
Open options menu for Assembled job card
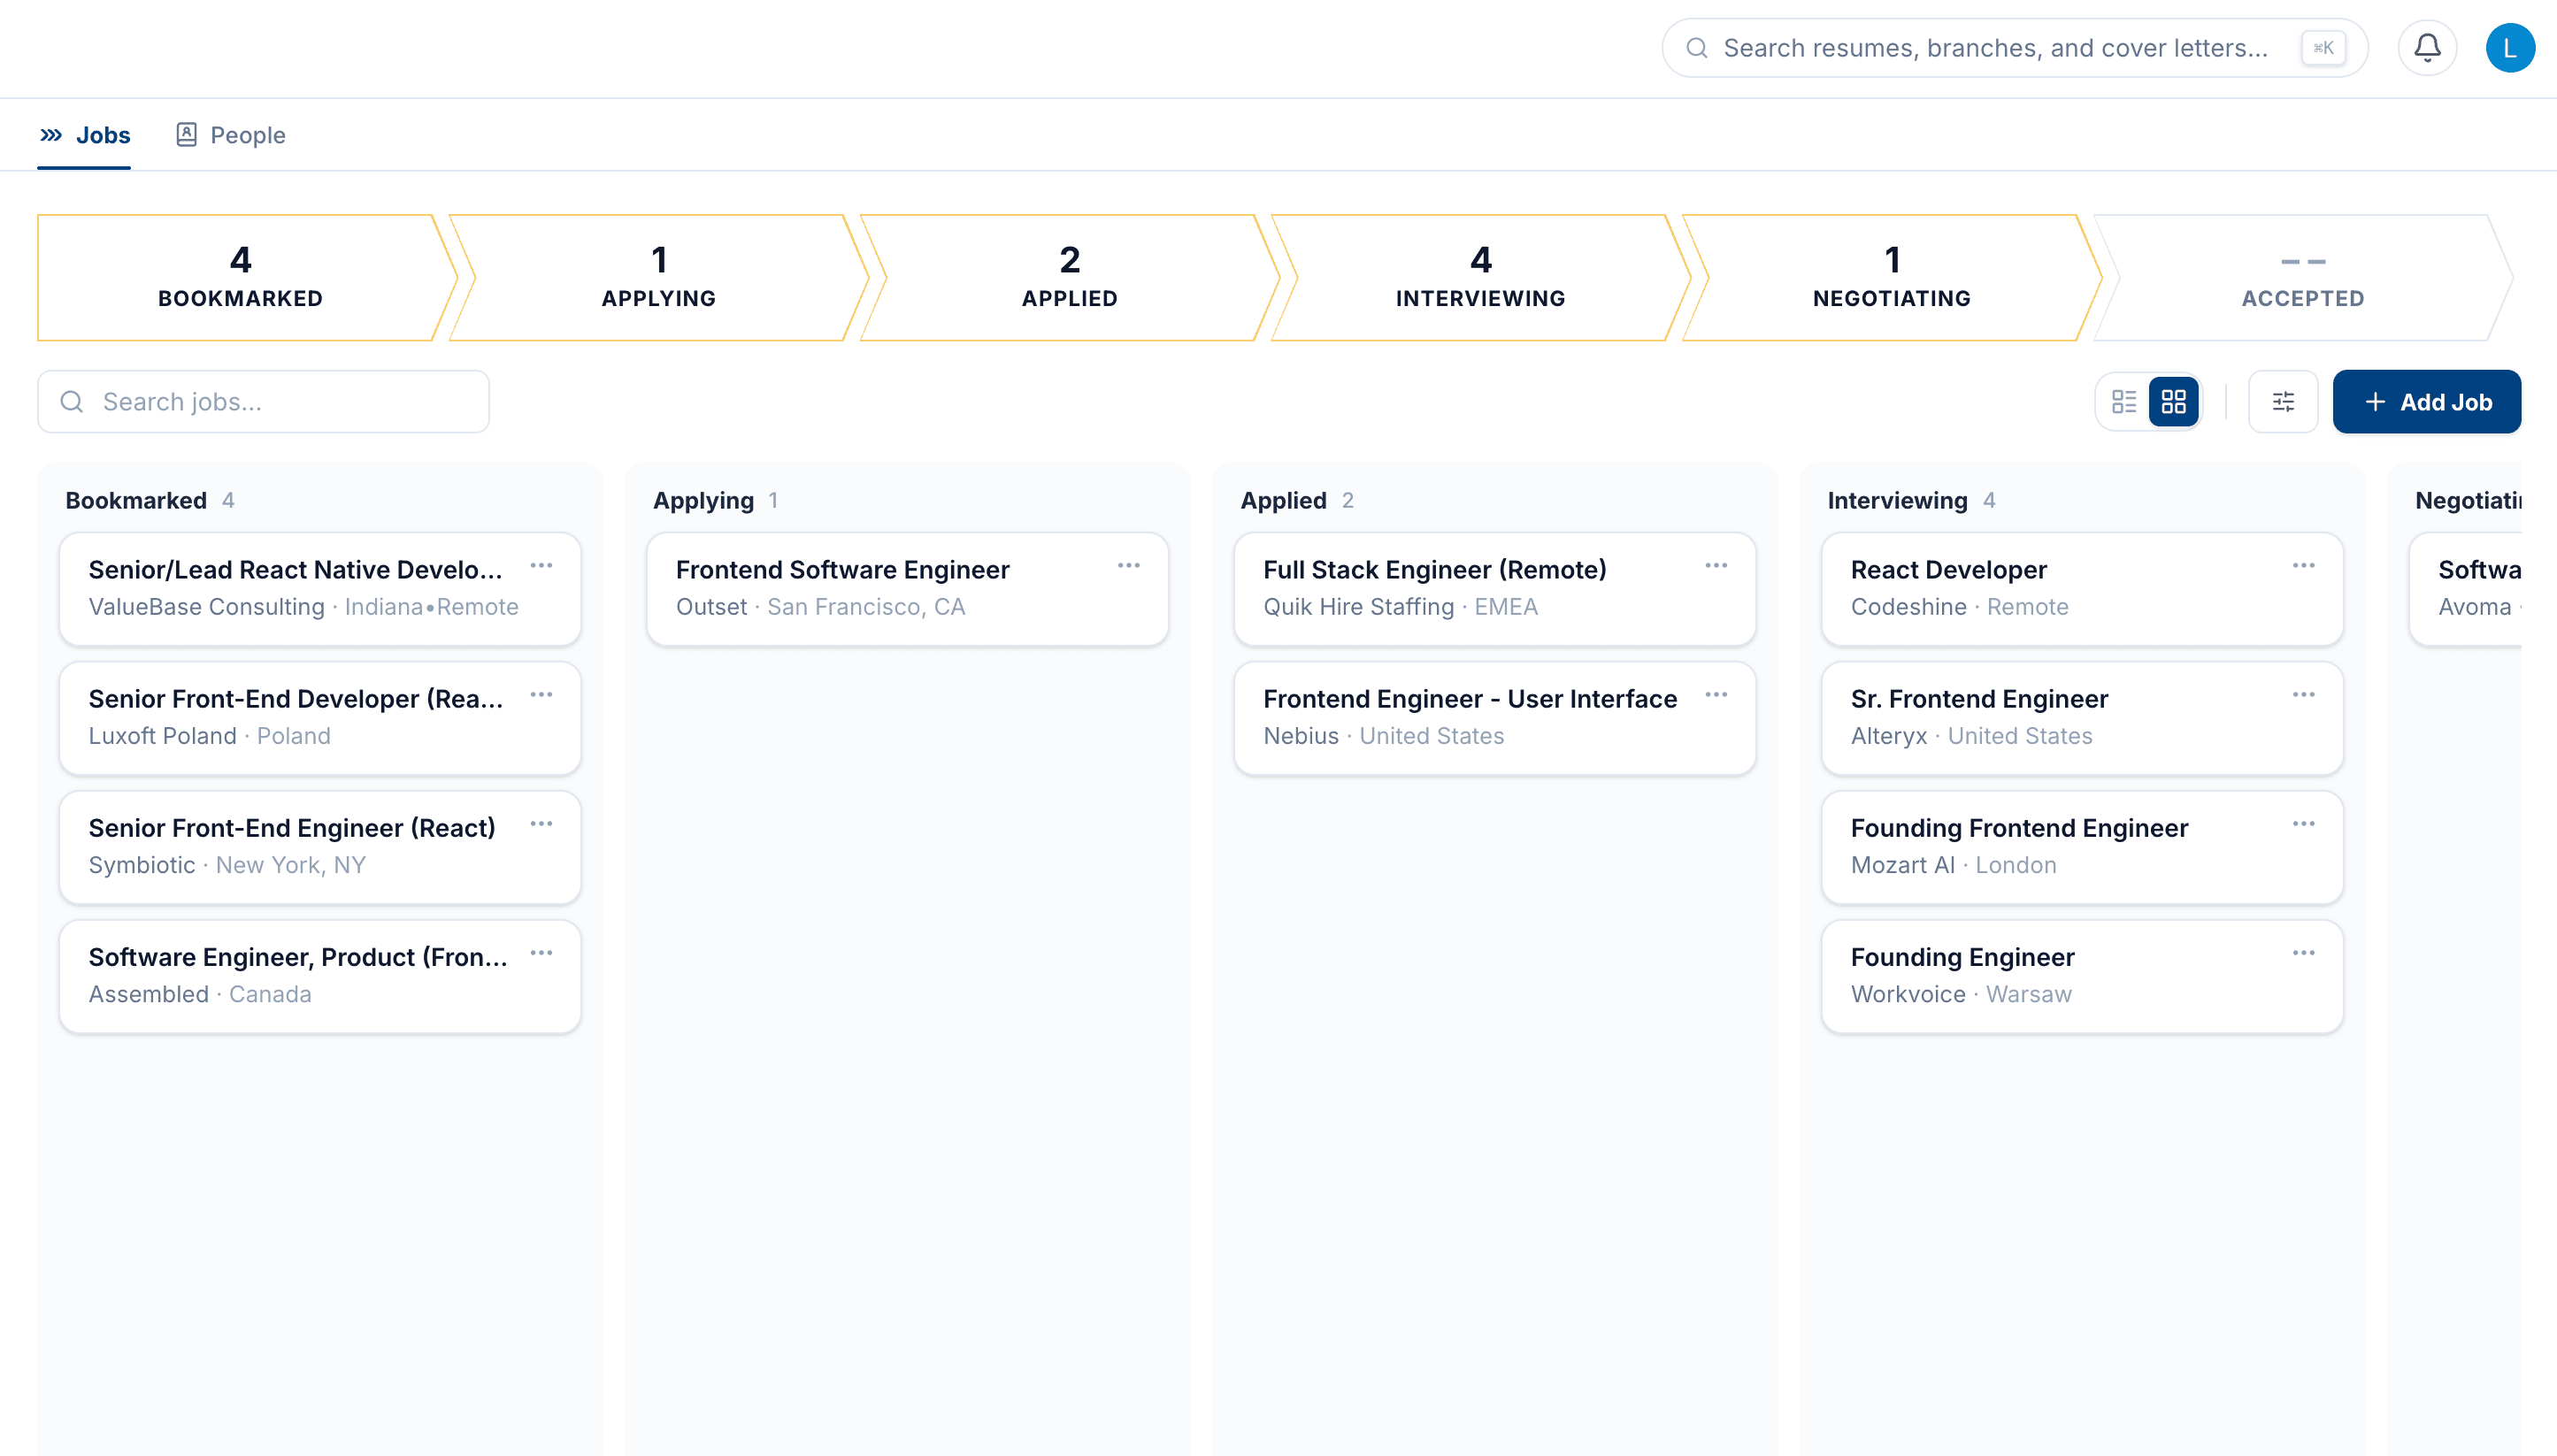(541, 953)
